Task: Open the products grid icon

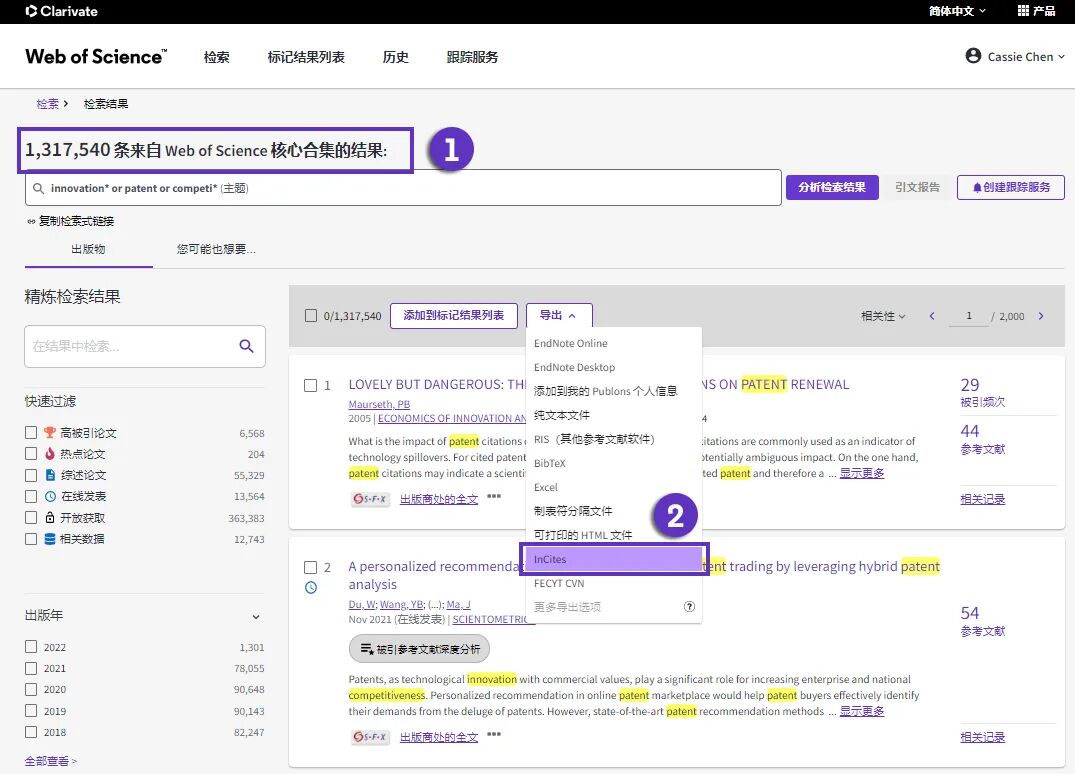Action: 1023,10
